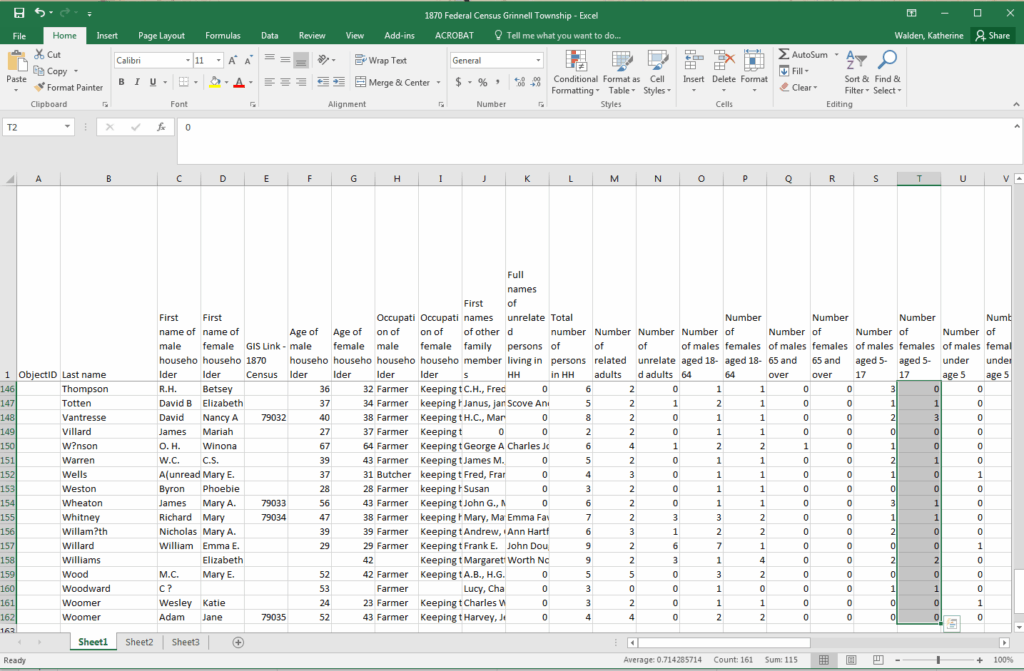Screen dimensions: 1024x671
Task: Increase indent in alignment group
Action: pyautogui.click(x=338, y=82)
